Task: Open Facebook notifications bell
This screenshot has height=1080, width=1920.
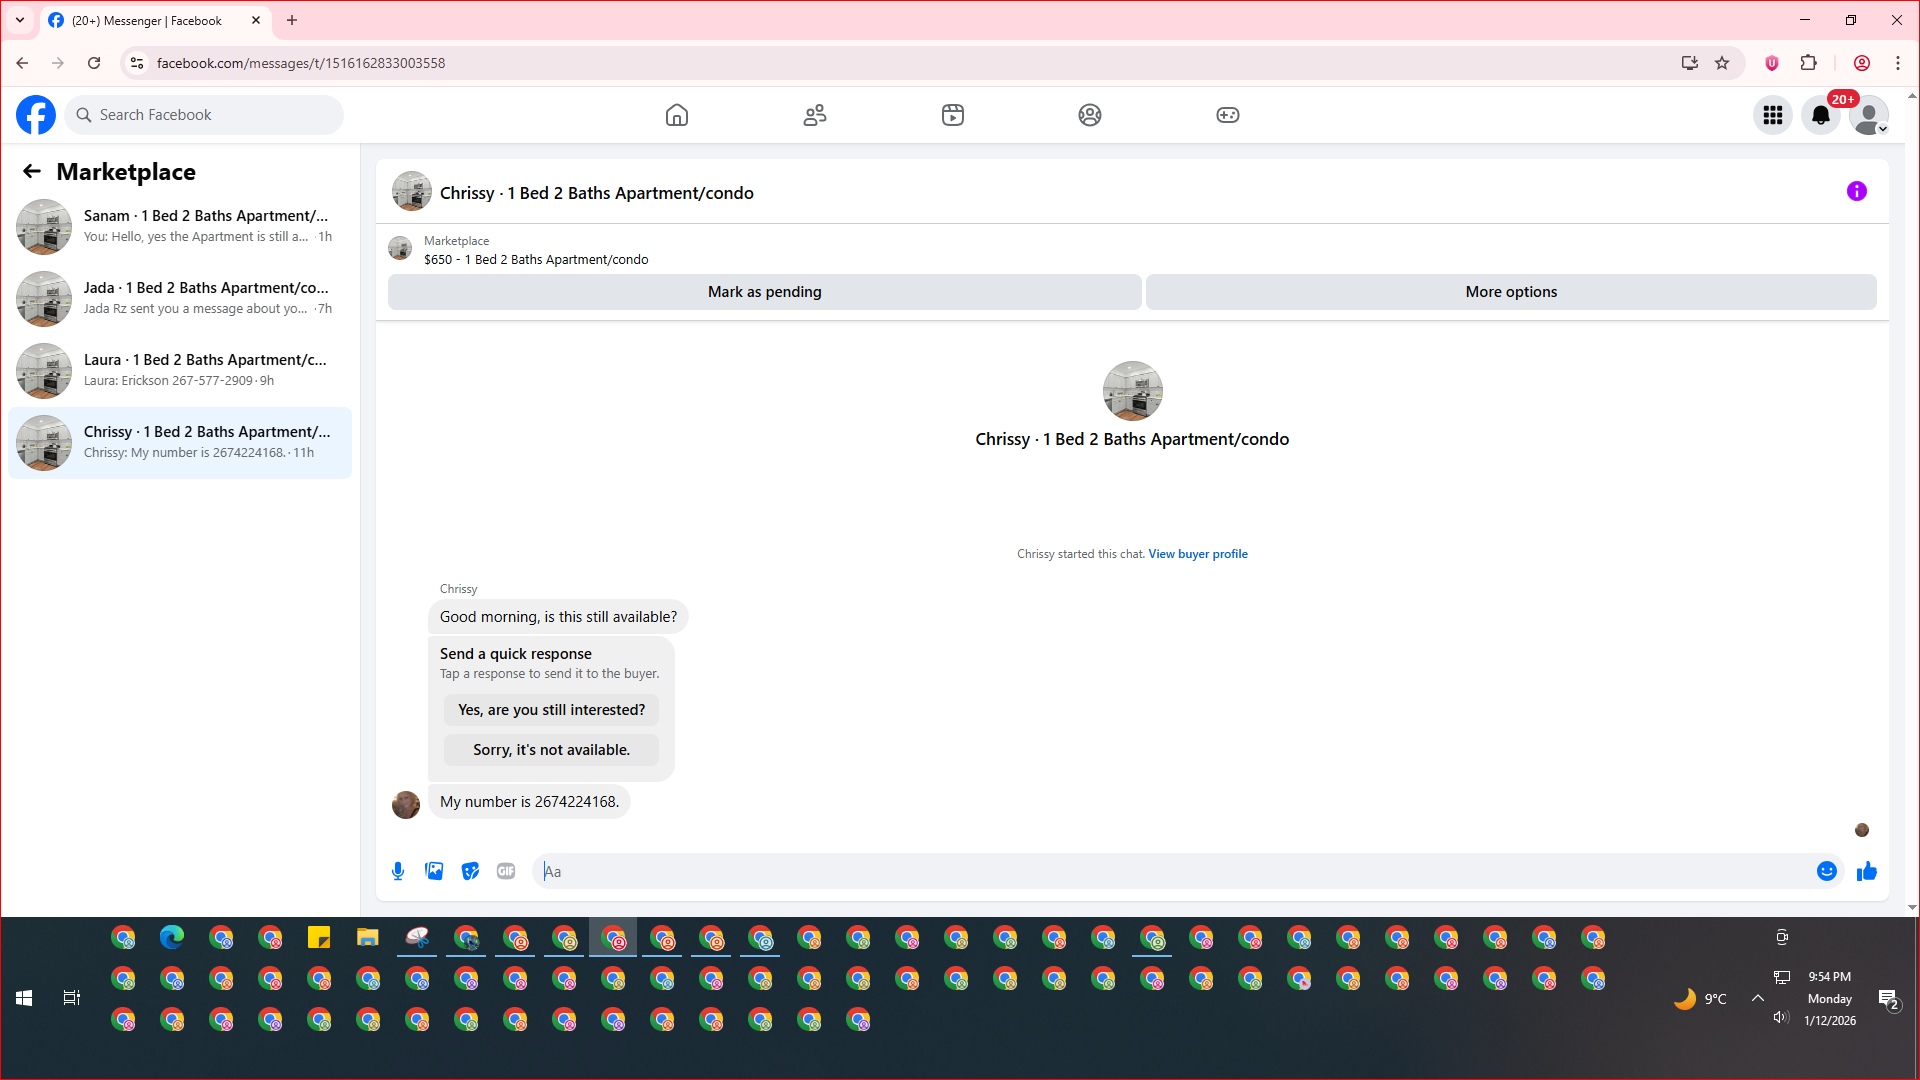Action: coord(1820,115)
